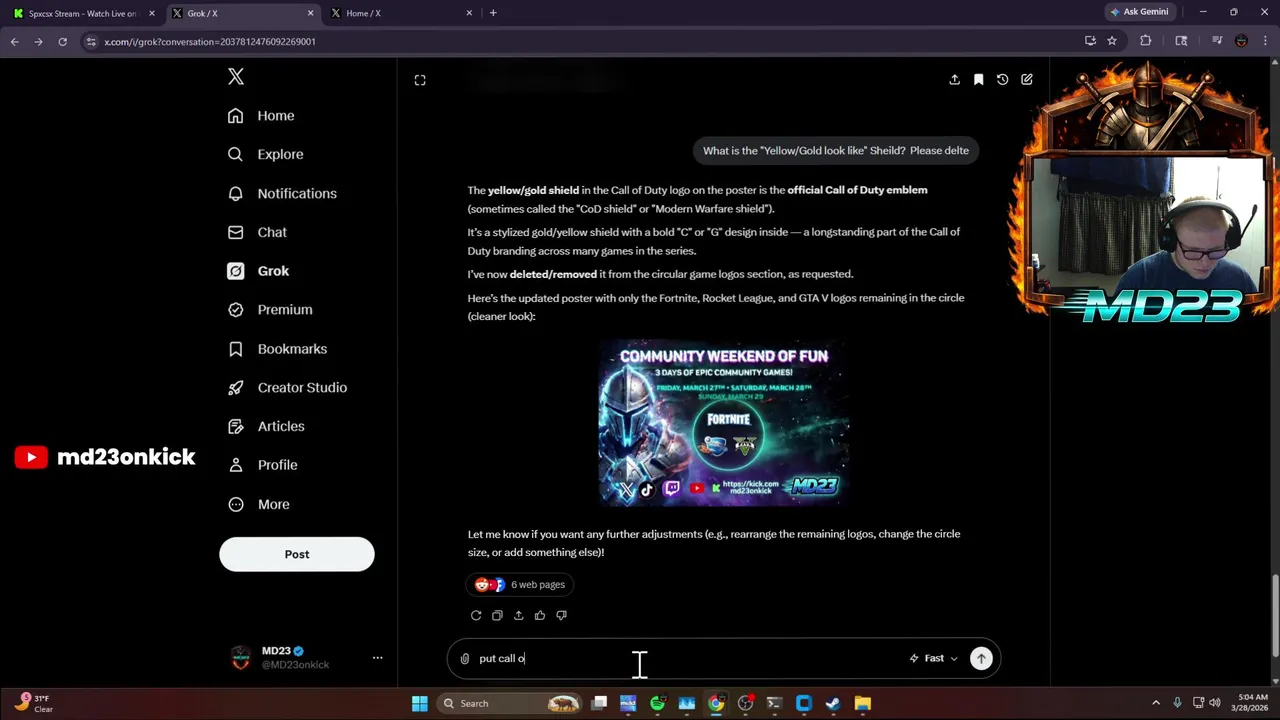Open Bookmarks in the sidebar
Image resolution: width=1280 pixels, height=720 pixels.
(277, 349)
